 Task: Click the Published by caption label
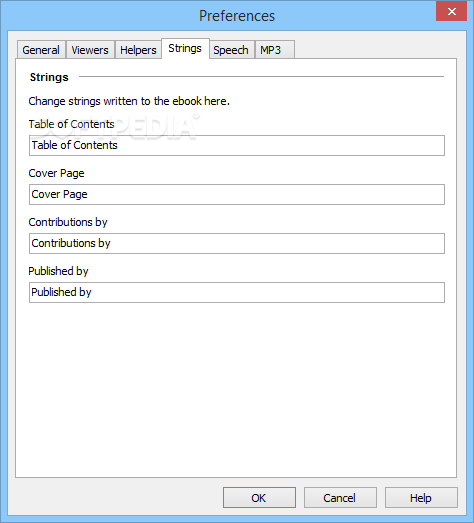[x=58, y=271]
